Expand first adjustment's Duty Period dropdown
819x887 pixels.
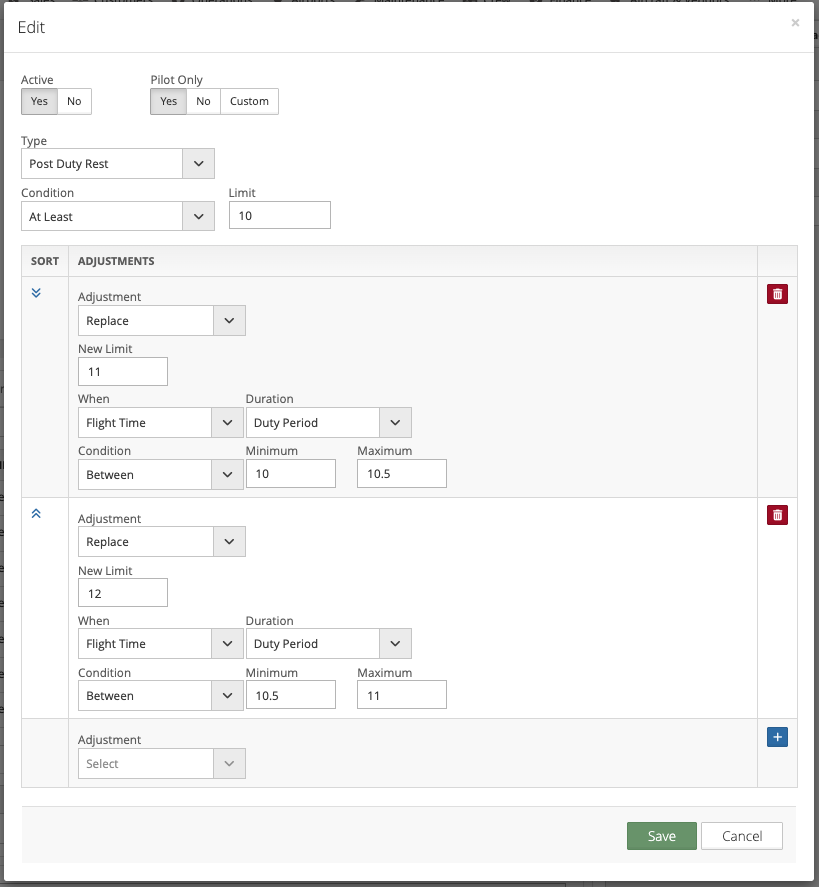click(x=328, y=423)
